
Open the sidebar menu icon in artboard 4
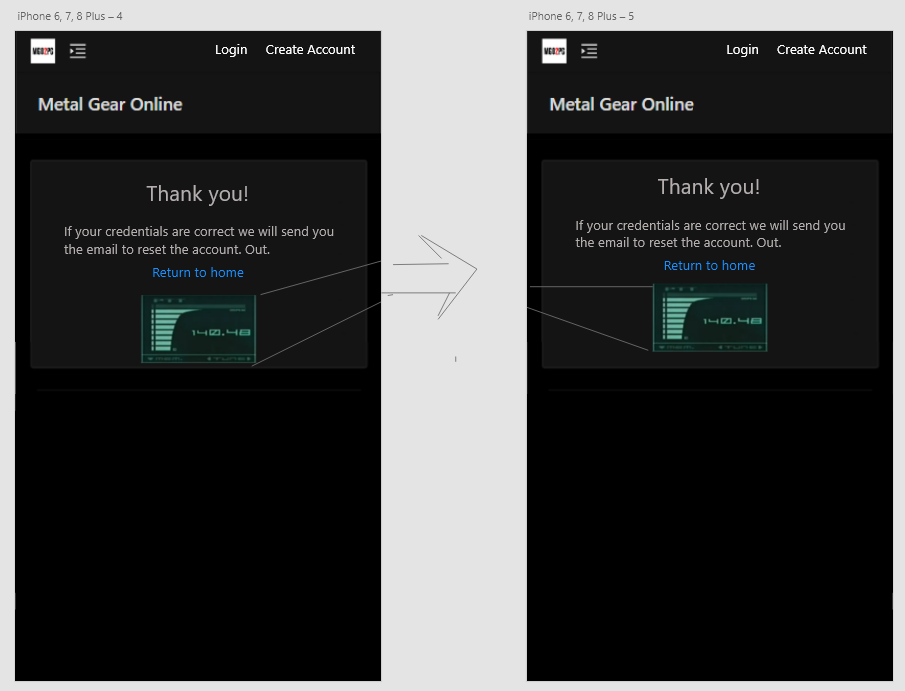[78, 51]
